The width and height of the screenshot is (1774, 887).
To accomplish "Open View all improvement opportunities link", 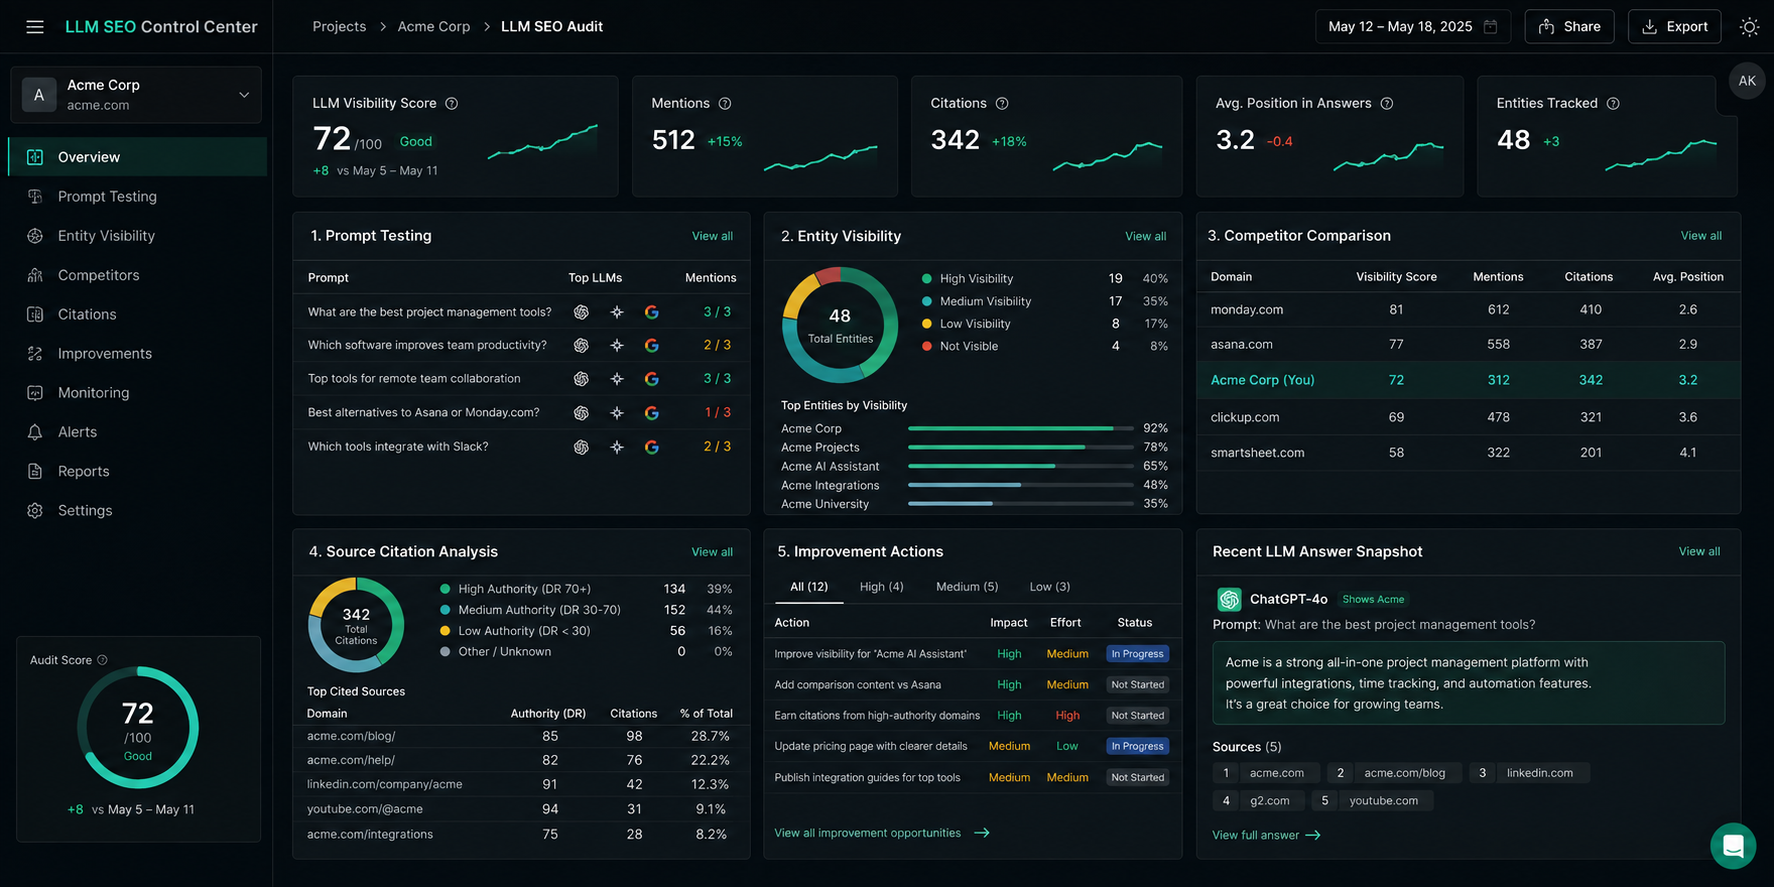I will (881, 833).
